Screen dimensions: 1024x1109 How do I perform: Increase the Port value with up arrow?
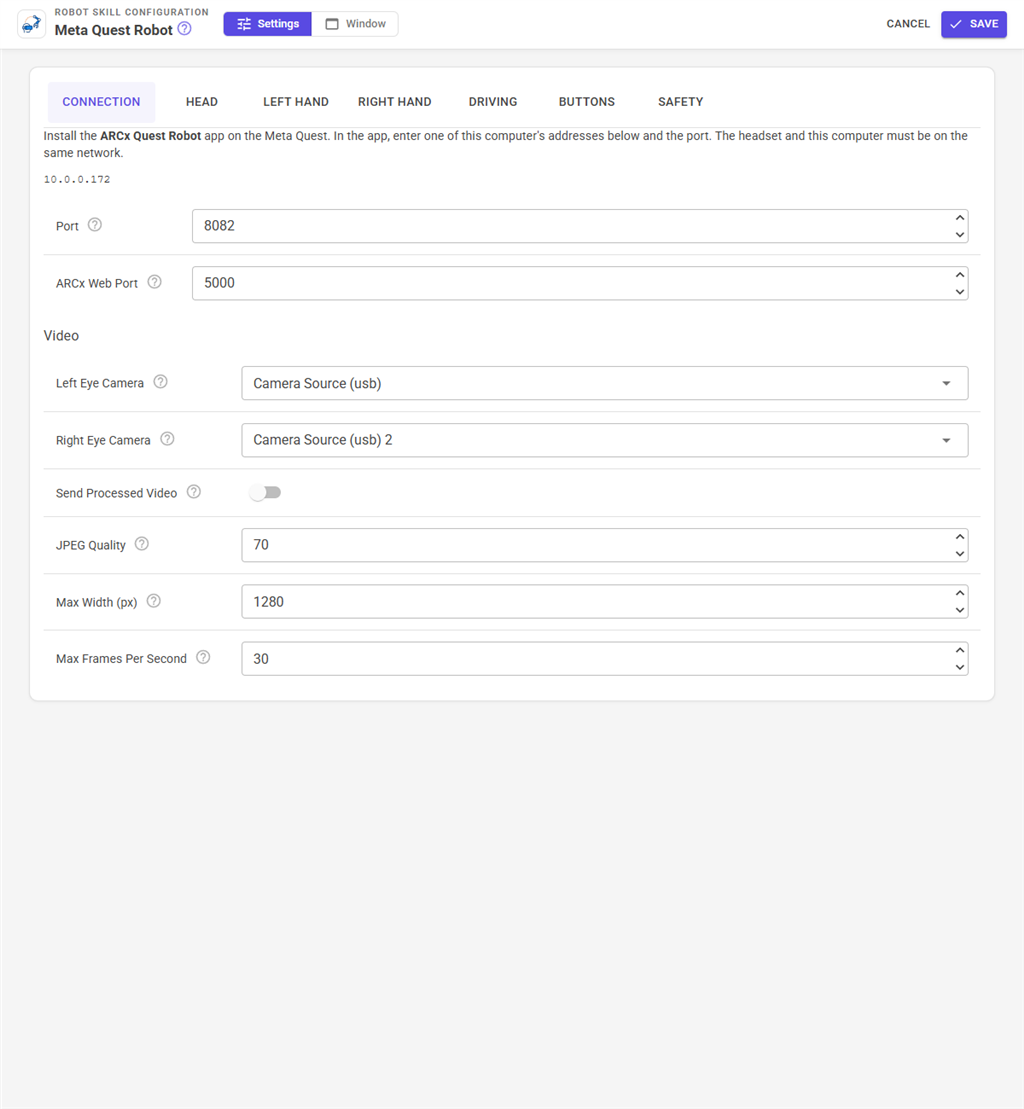960,218
